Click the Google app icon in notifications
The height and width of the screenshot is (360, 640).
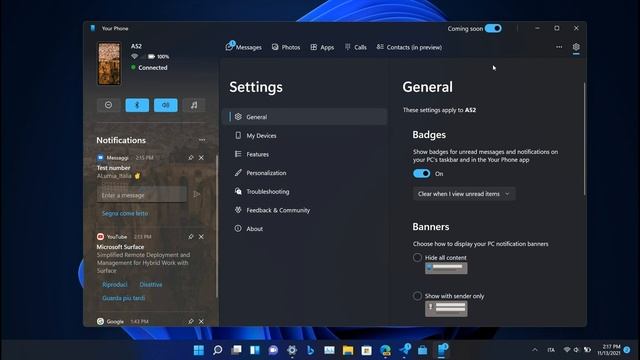click(100, 322)
